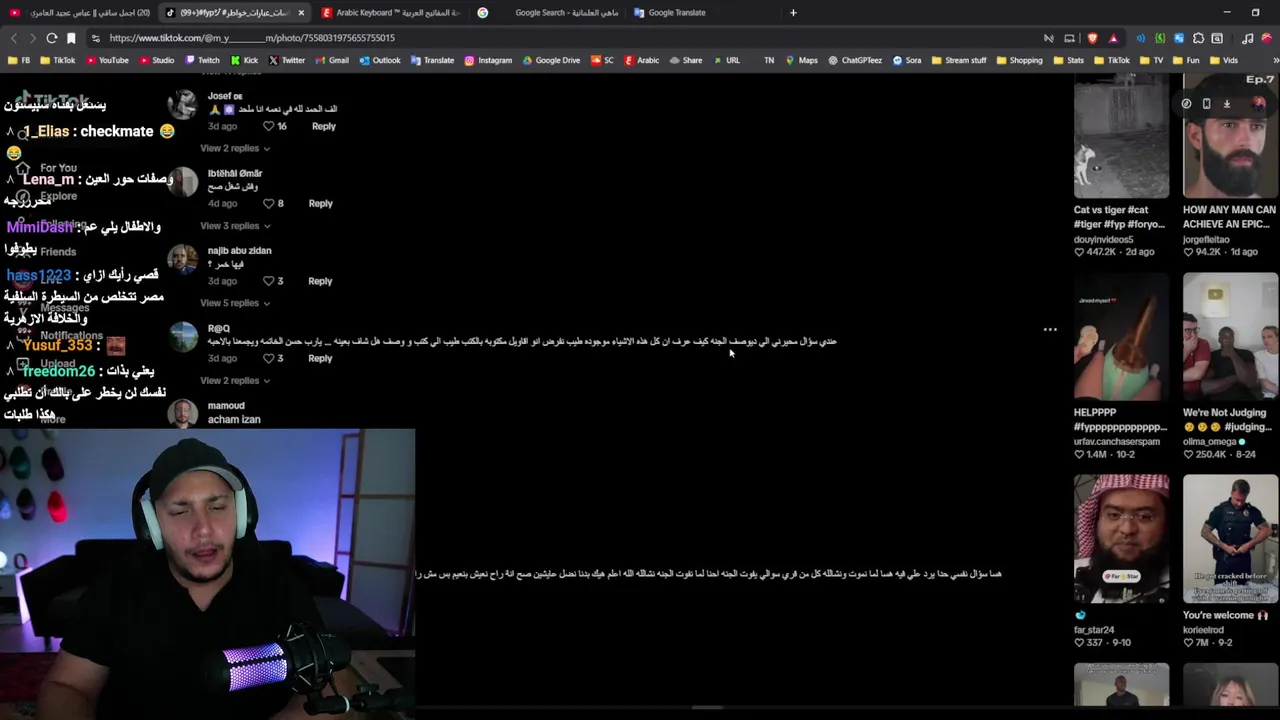Visit urfav.canchaserspam creator link
1280x720 pixels.
coord(1117,442)
